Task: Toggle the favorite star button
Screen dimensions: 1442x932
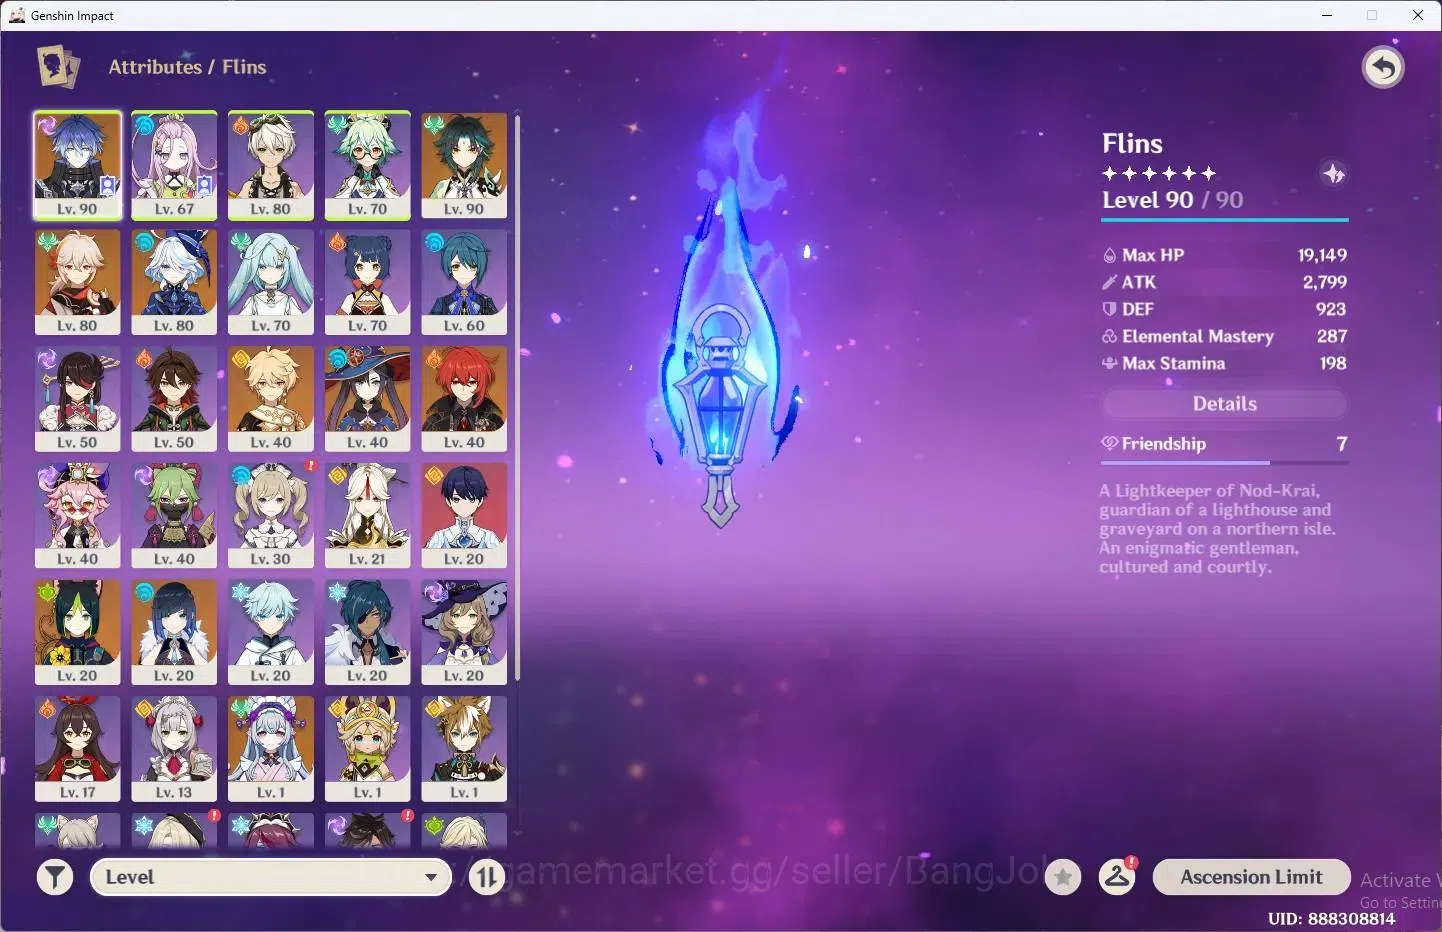Action: (x=1063, y=878)
